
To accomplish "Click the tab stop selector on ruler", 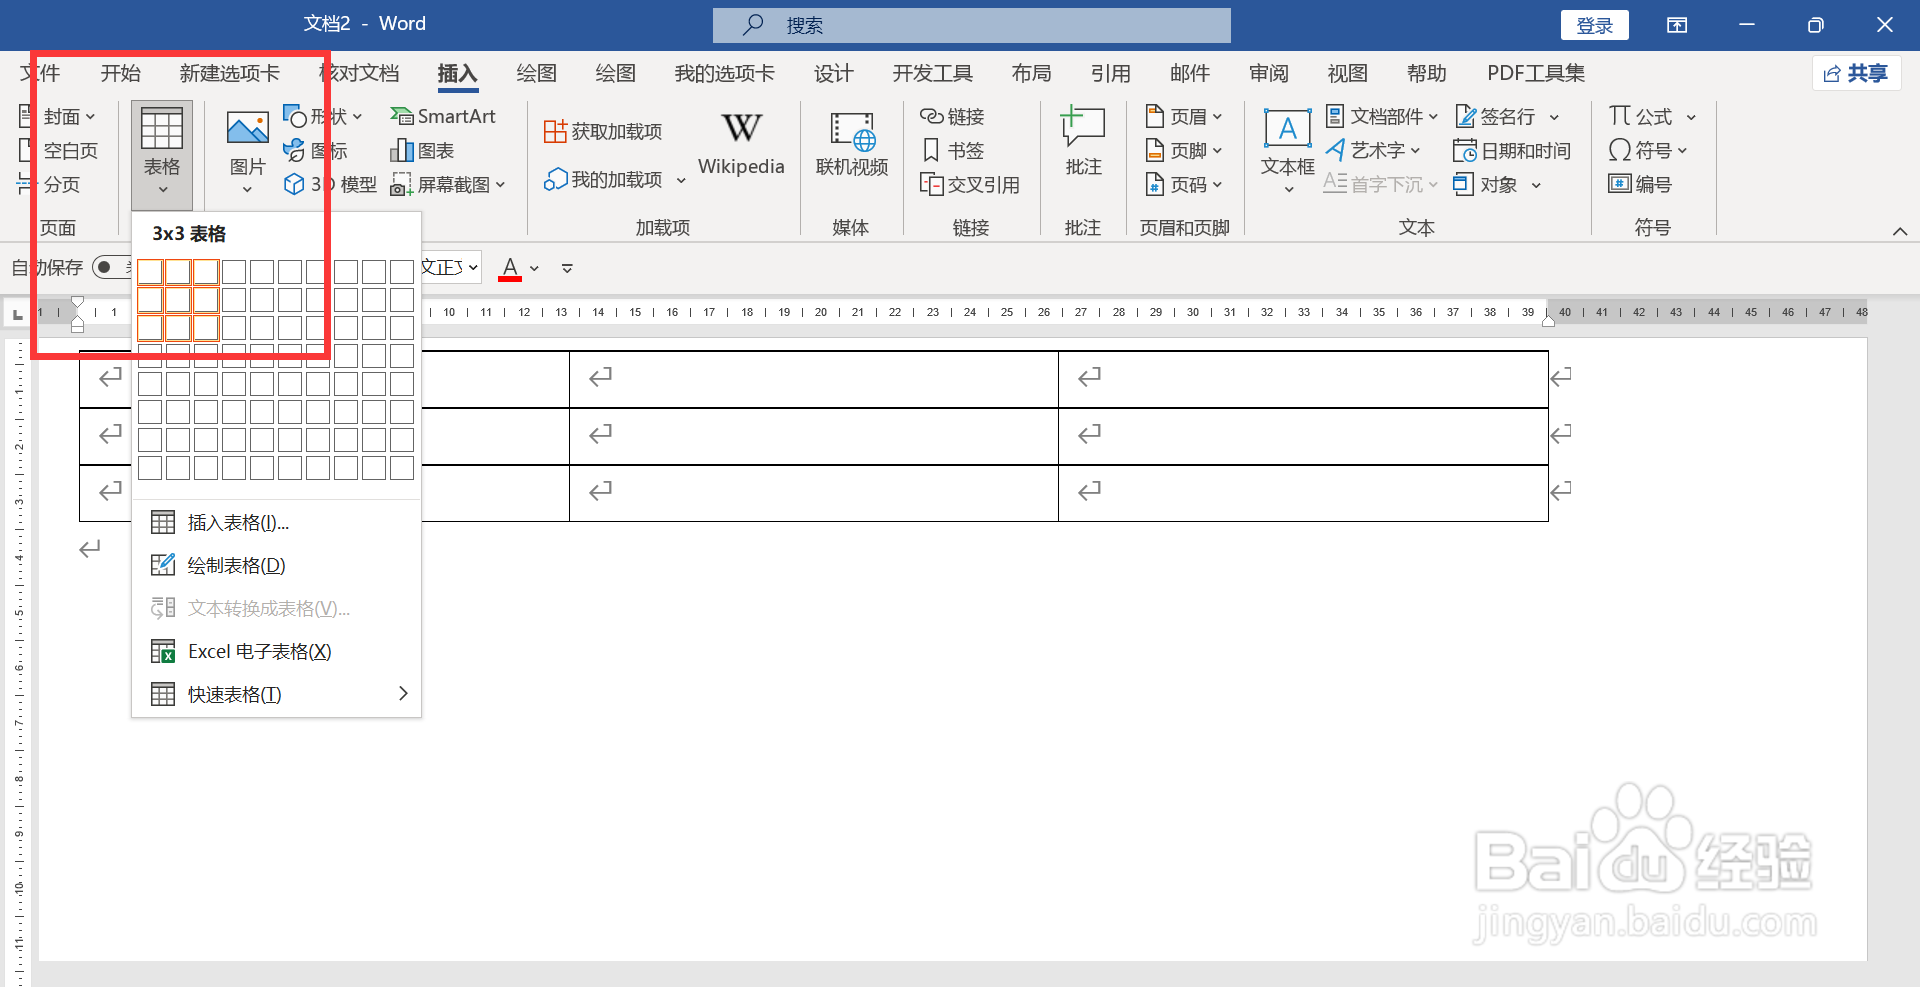I will [x=17, y=314].
